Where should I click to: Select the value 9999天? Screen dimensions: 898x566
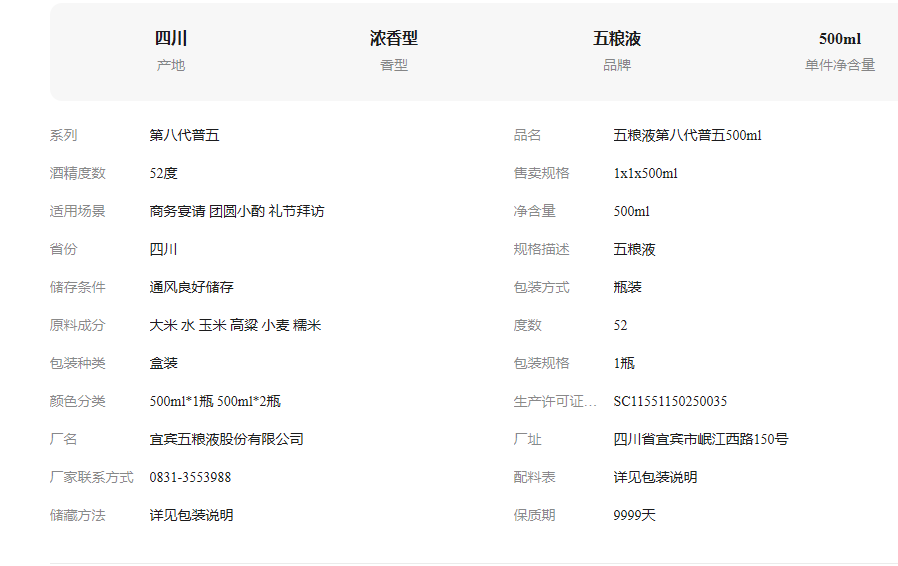coord(634,515)
